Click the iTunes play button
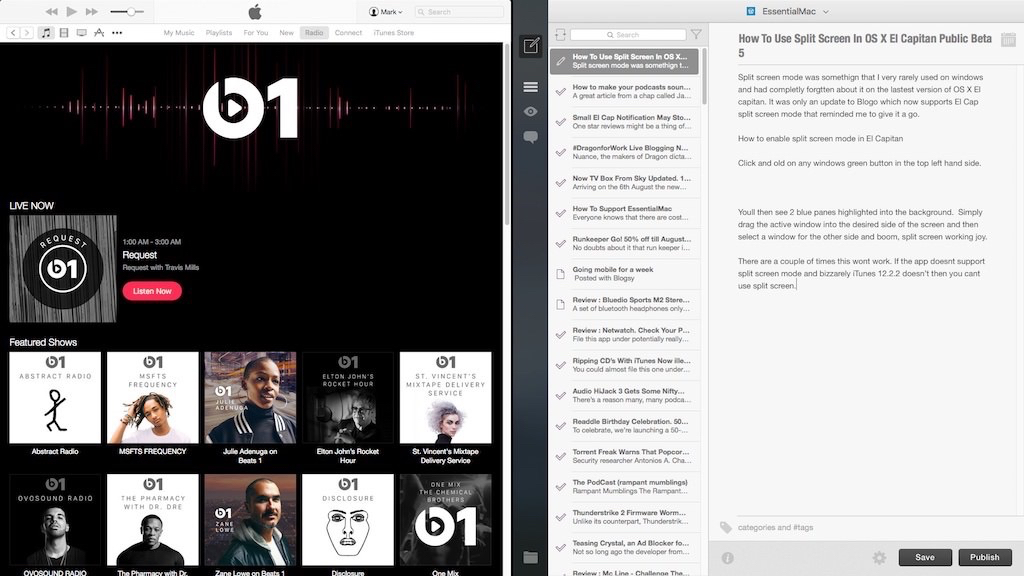This screenshot has height=576, width=1024. point(72,11)
